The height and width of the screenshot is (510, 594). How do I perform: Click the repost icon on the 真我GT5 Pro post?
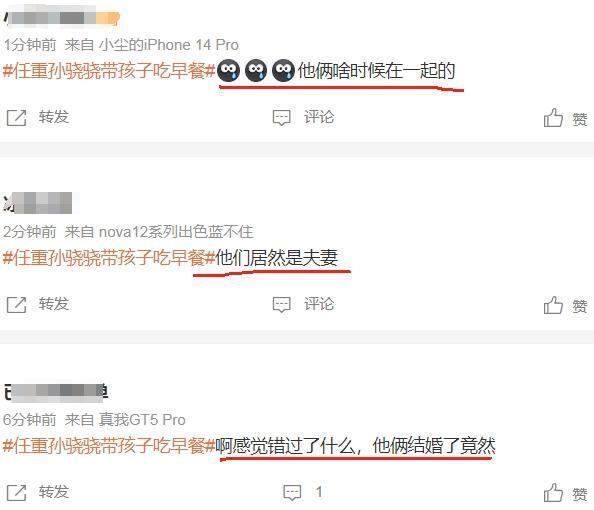(x=17, y=493)
